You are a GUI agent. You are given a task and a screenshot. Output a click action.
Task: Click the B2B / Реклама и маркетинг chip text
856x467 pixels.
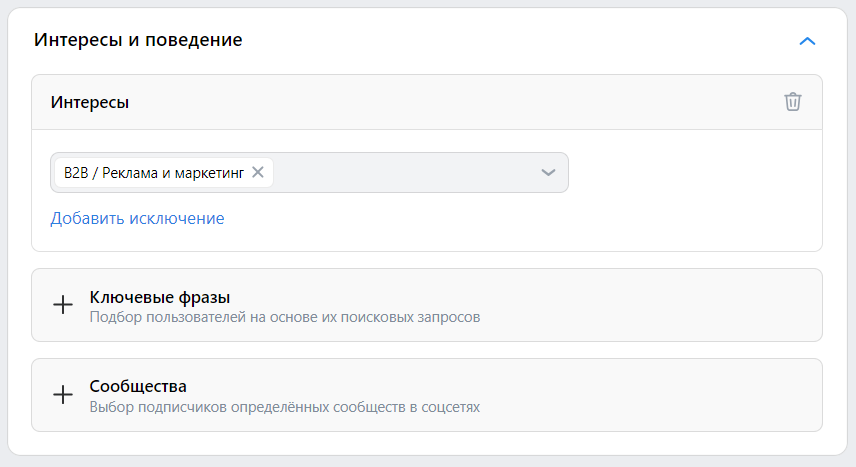click(x=153, y=173)
